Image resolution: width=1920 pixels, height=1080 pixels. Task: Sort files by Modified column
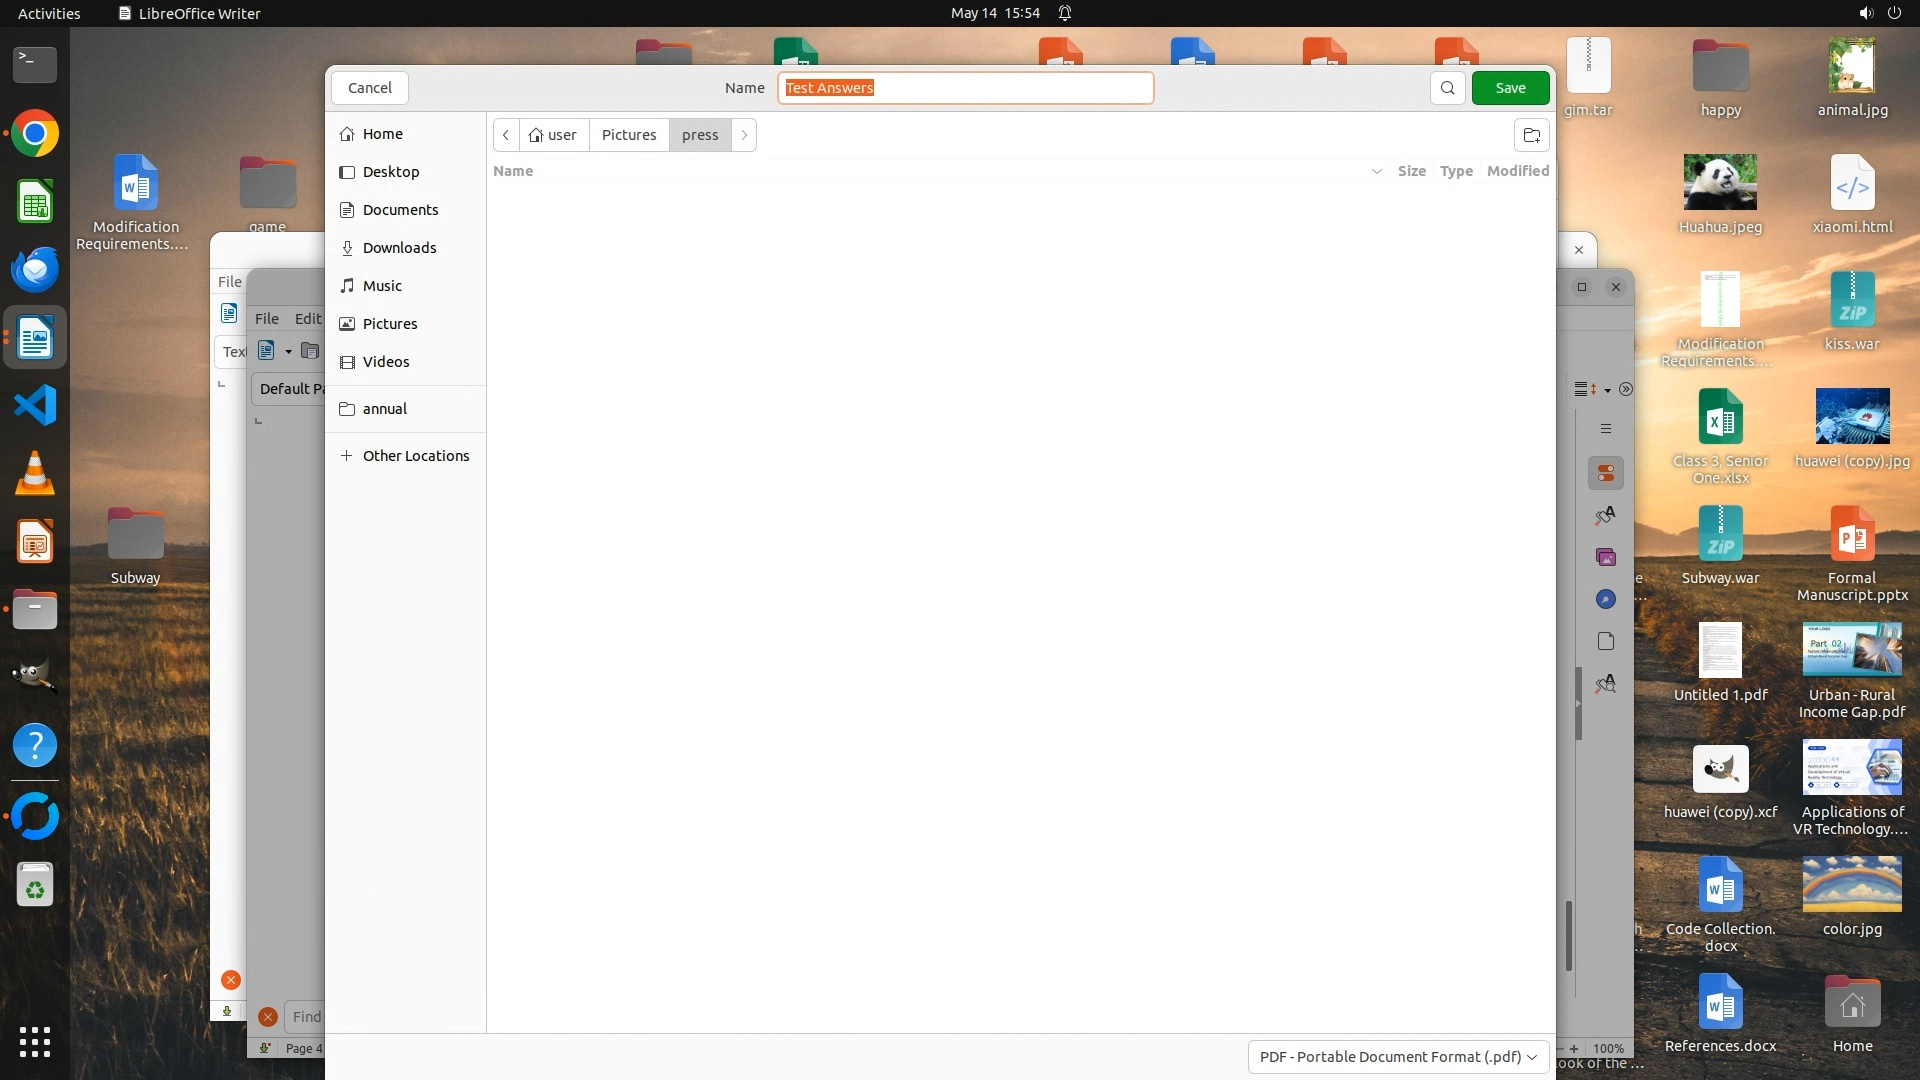tap(1517, 171)
